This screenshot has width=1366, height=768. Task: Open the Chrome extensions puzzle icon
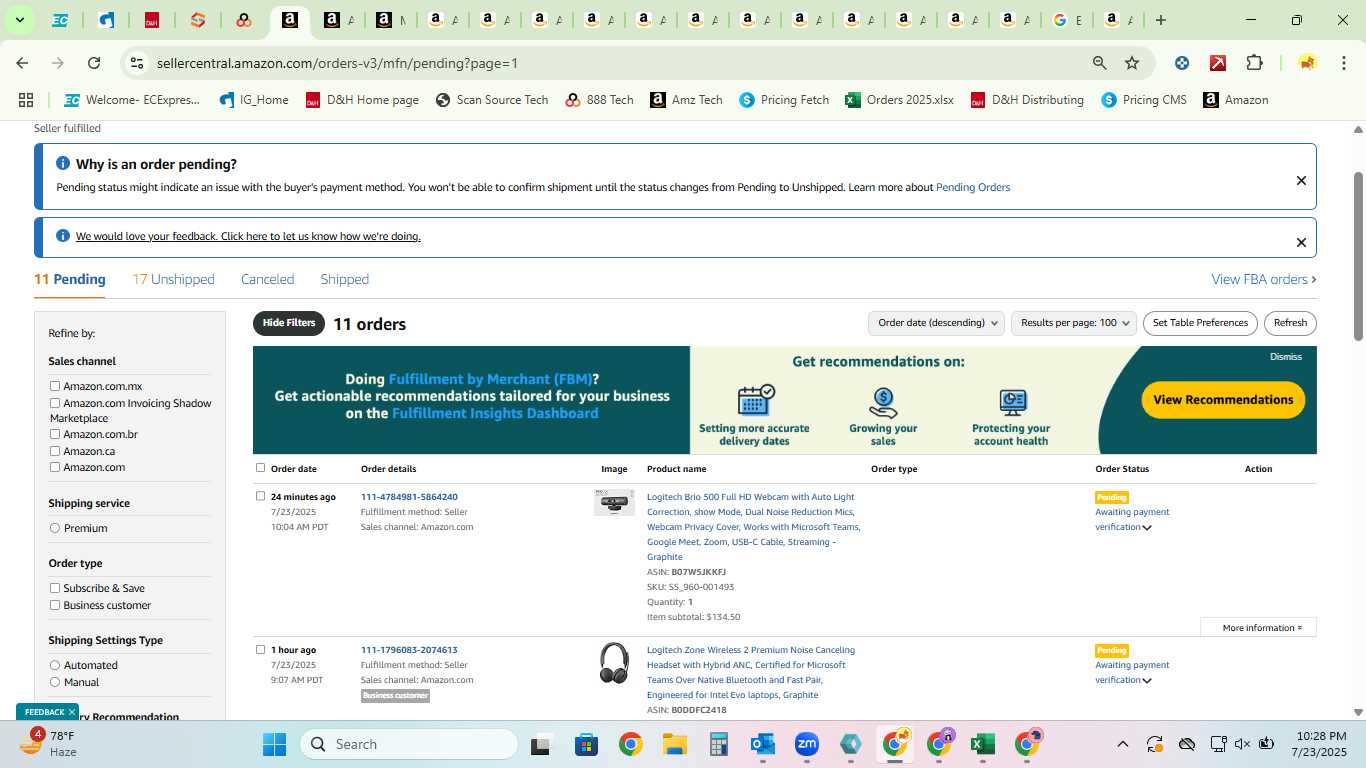(1254, 63)
